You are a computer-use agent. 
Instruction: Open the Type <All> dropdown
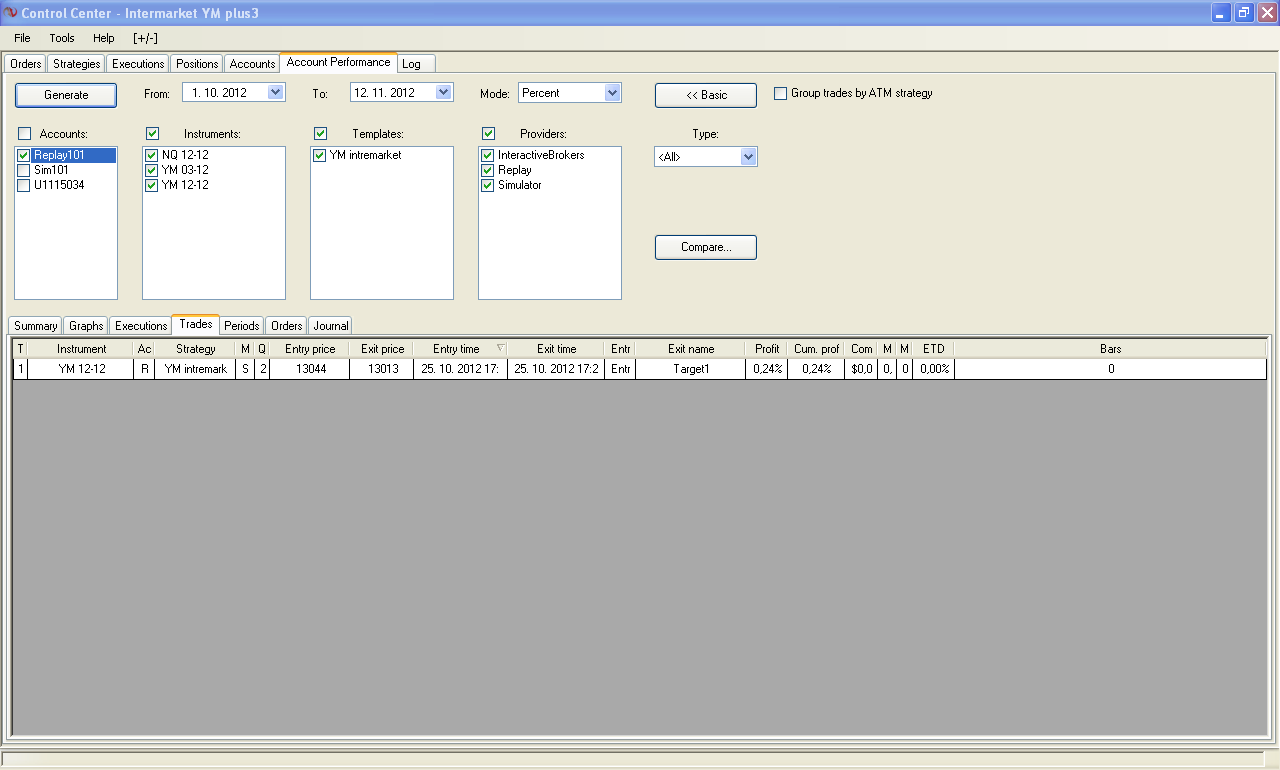point(748,157)
